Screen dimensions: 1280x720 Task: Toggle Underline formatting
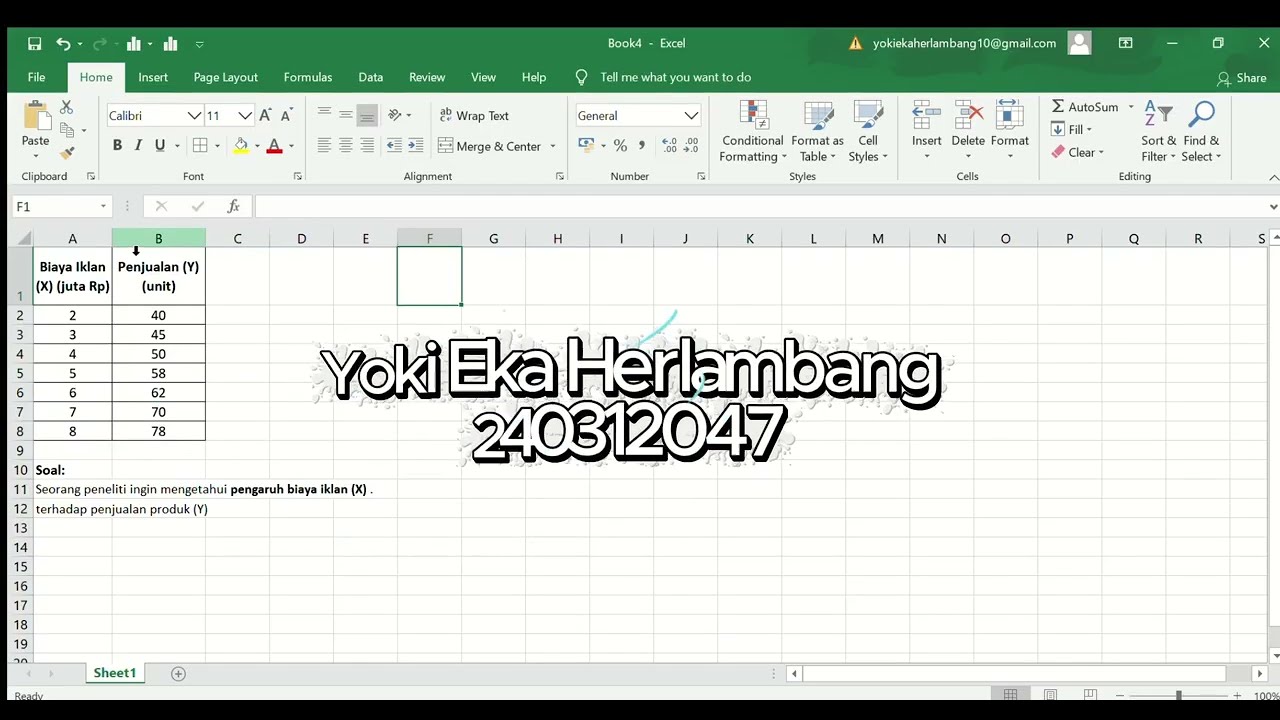(x=159, y=146)
